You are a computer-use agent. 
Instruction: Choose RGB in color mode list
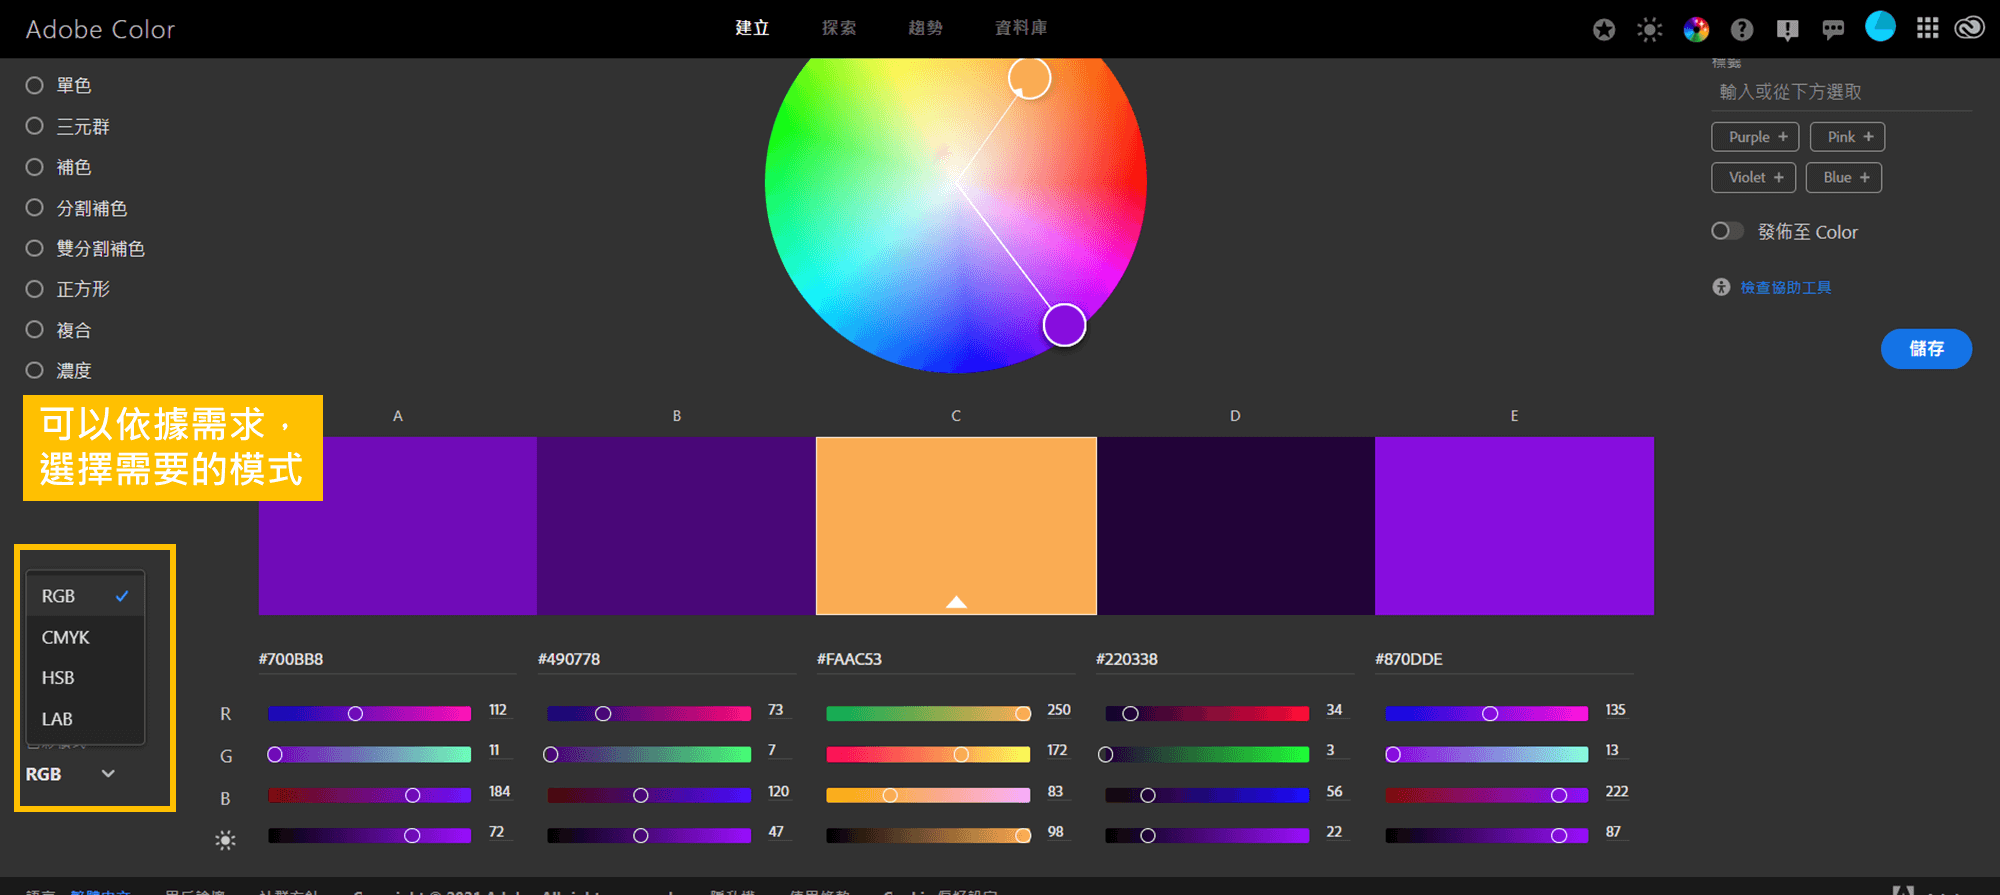tap(85, 596)
